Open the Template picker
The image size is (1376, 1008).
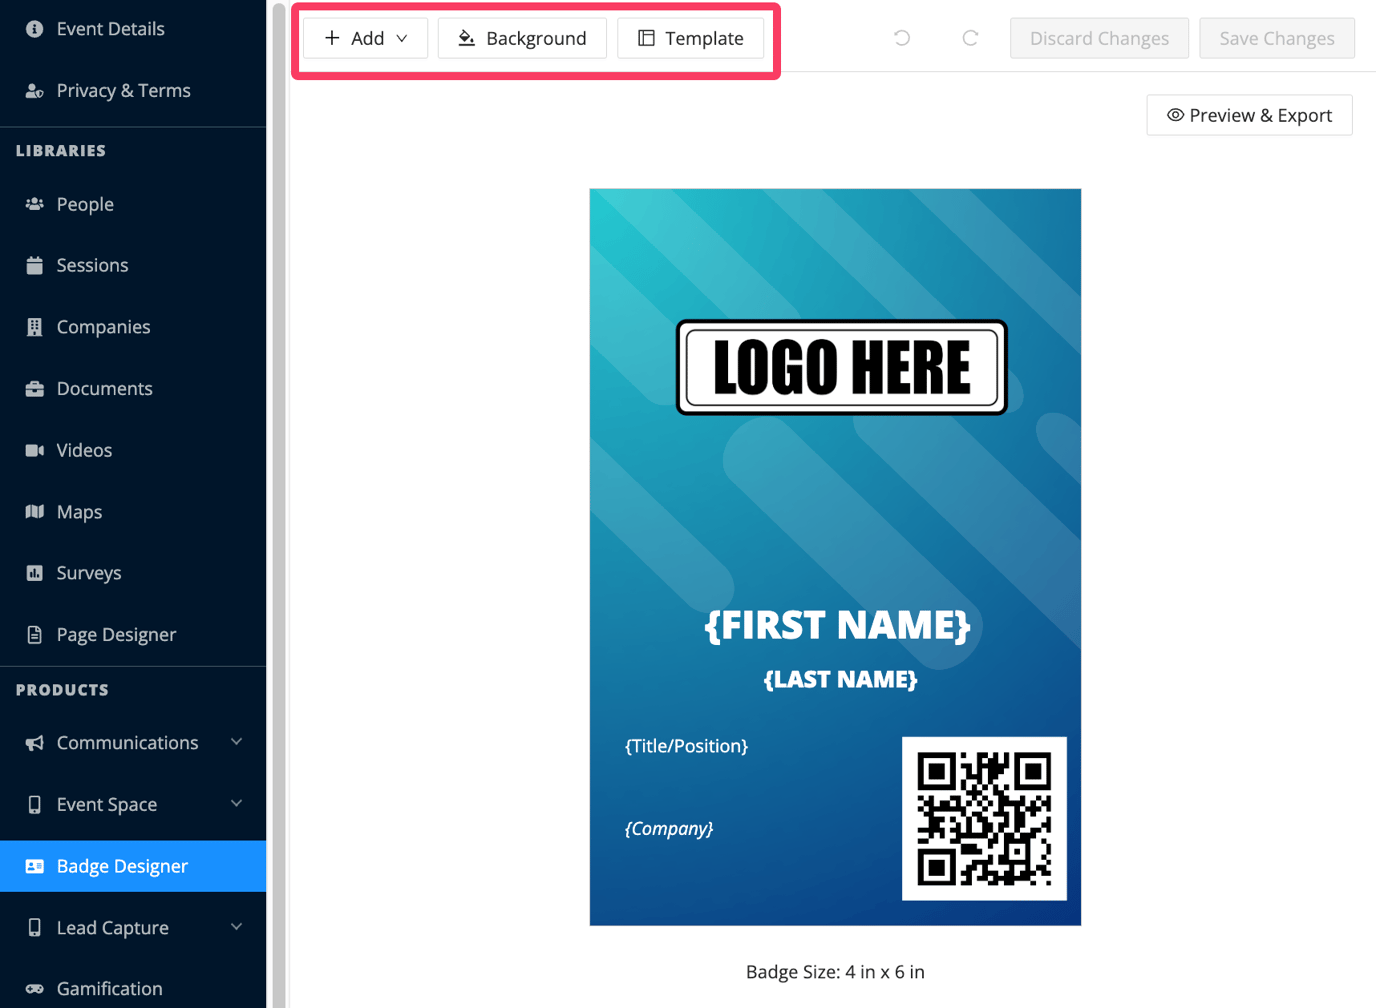690,38
